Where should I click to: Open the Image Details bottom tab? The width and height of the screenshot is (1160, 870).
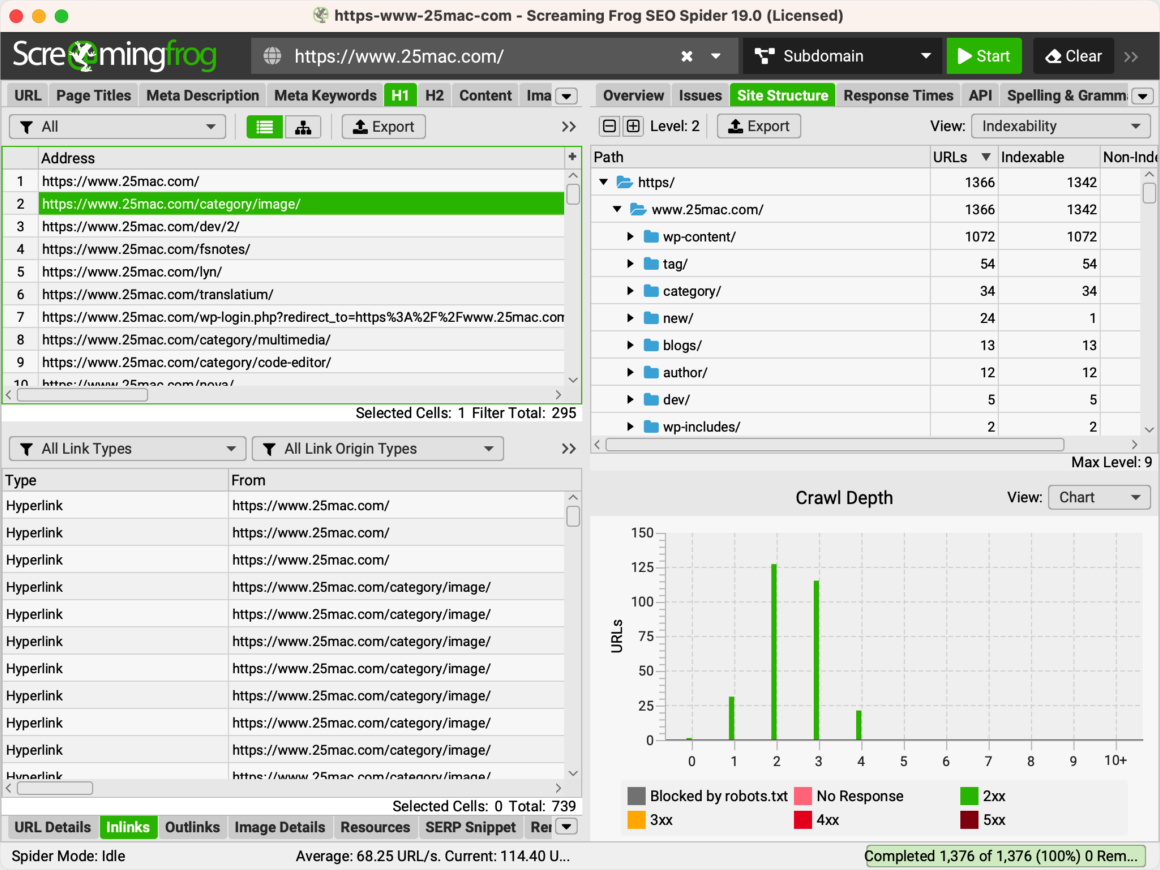[280, 827]
